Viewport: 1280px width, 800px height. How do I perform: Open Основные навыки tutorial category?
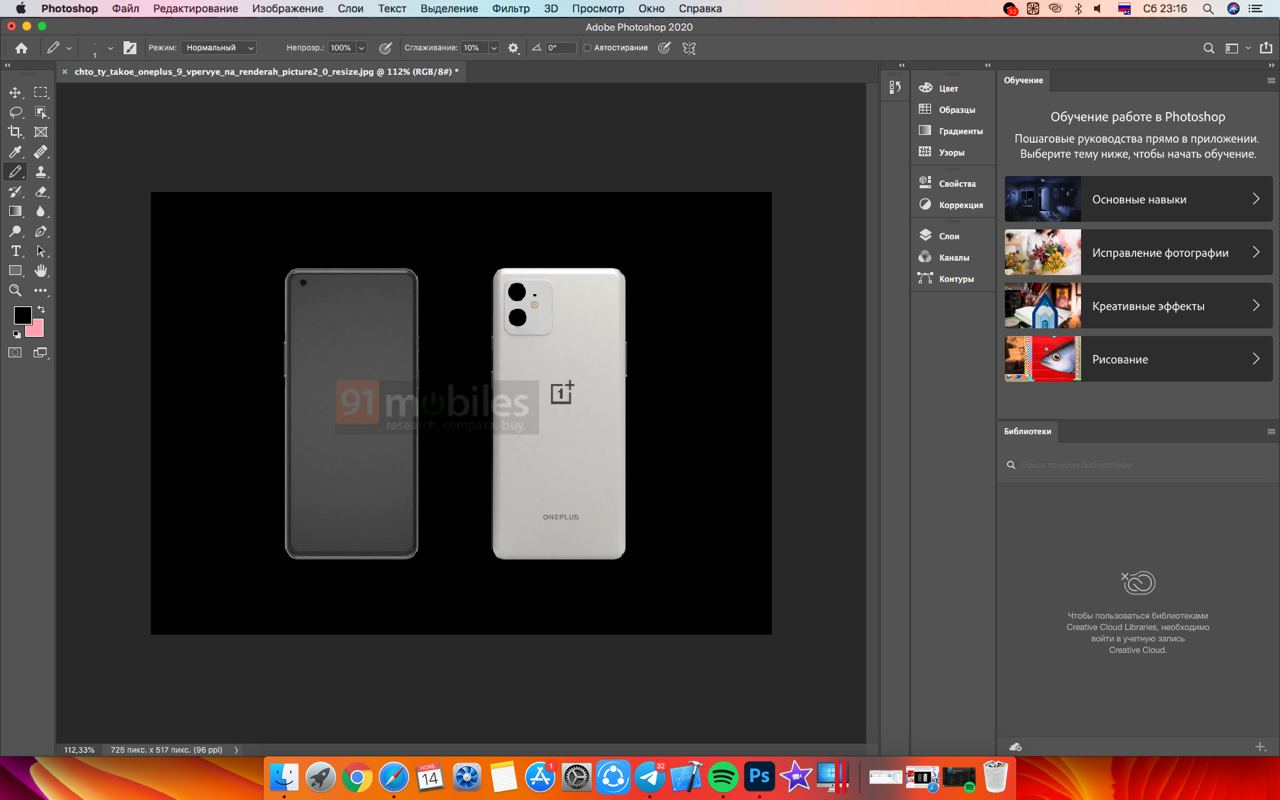click(1138, 199)
